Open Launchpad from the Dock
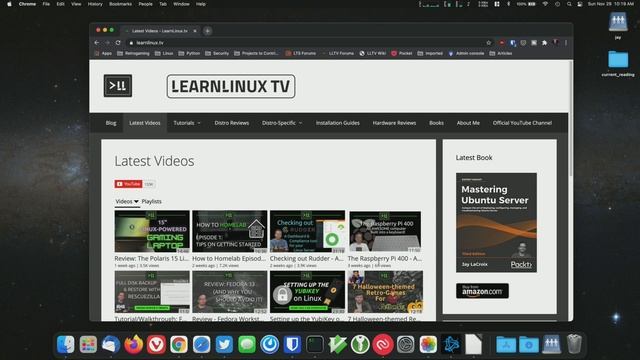 tap(88, 344)
